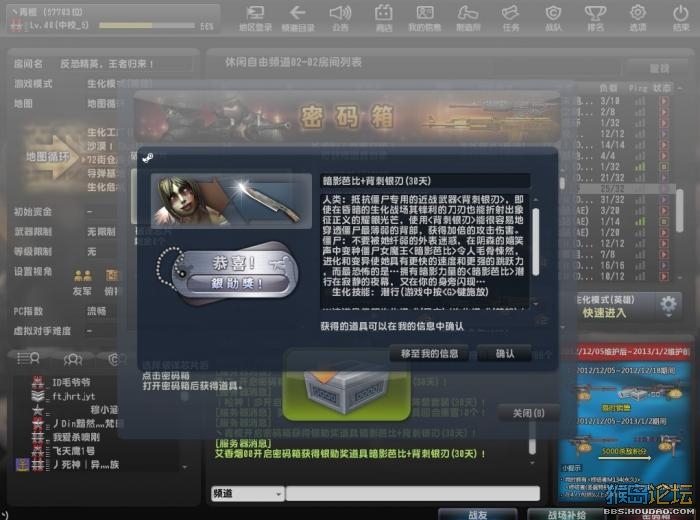
Task: Switch to the player list icon tab
Action: click(x=28, y=358)
